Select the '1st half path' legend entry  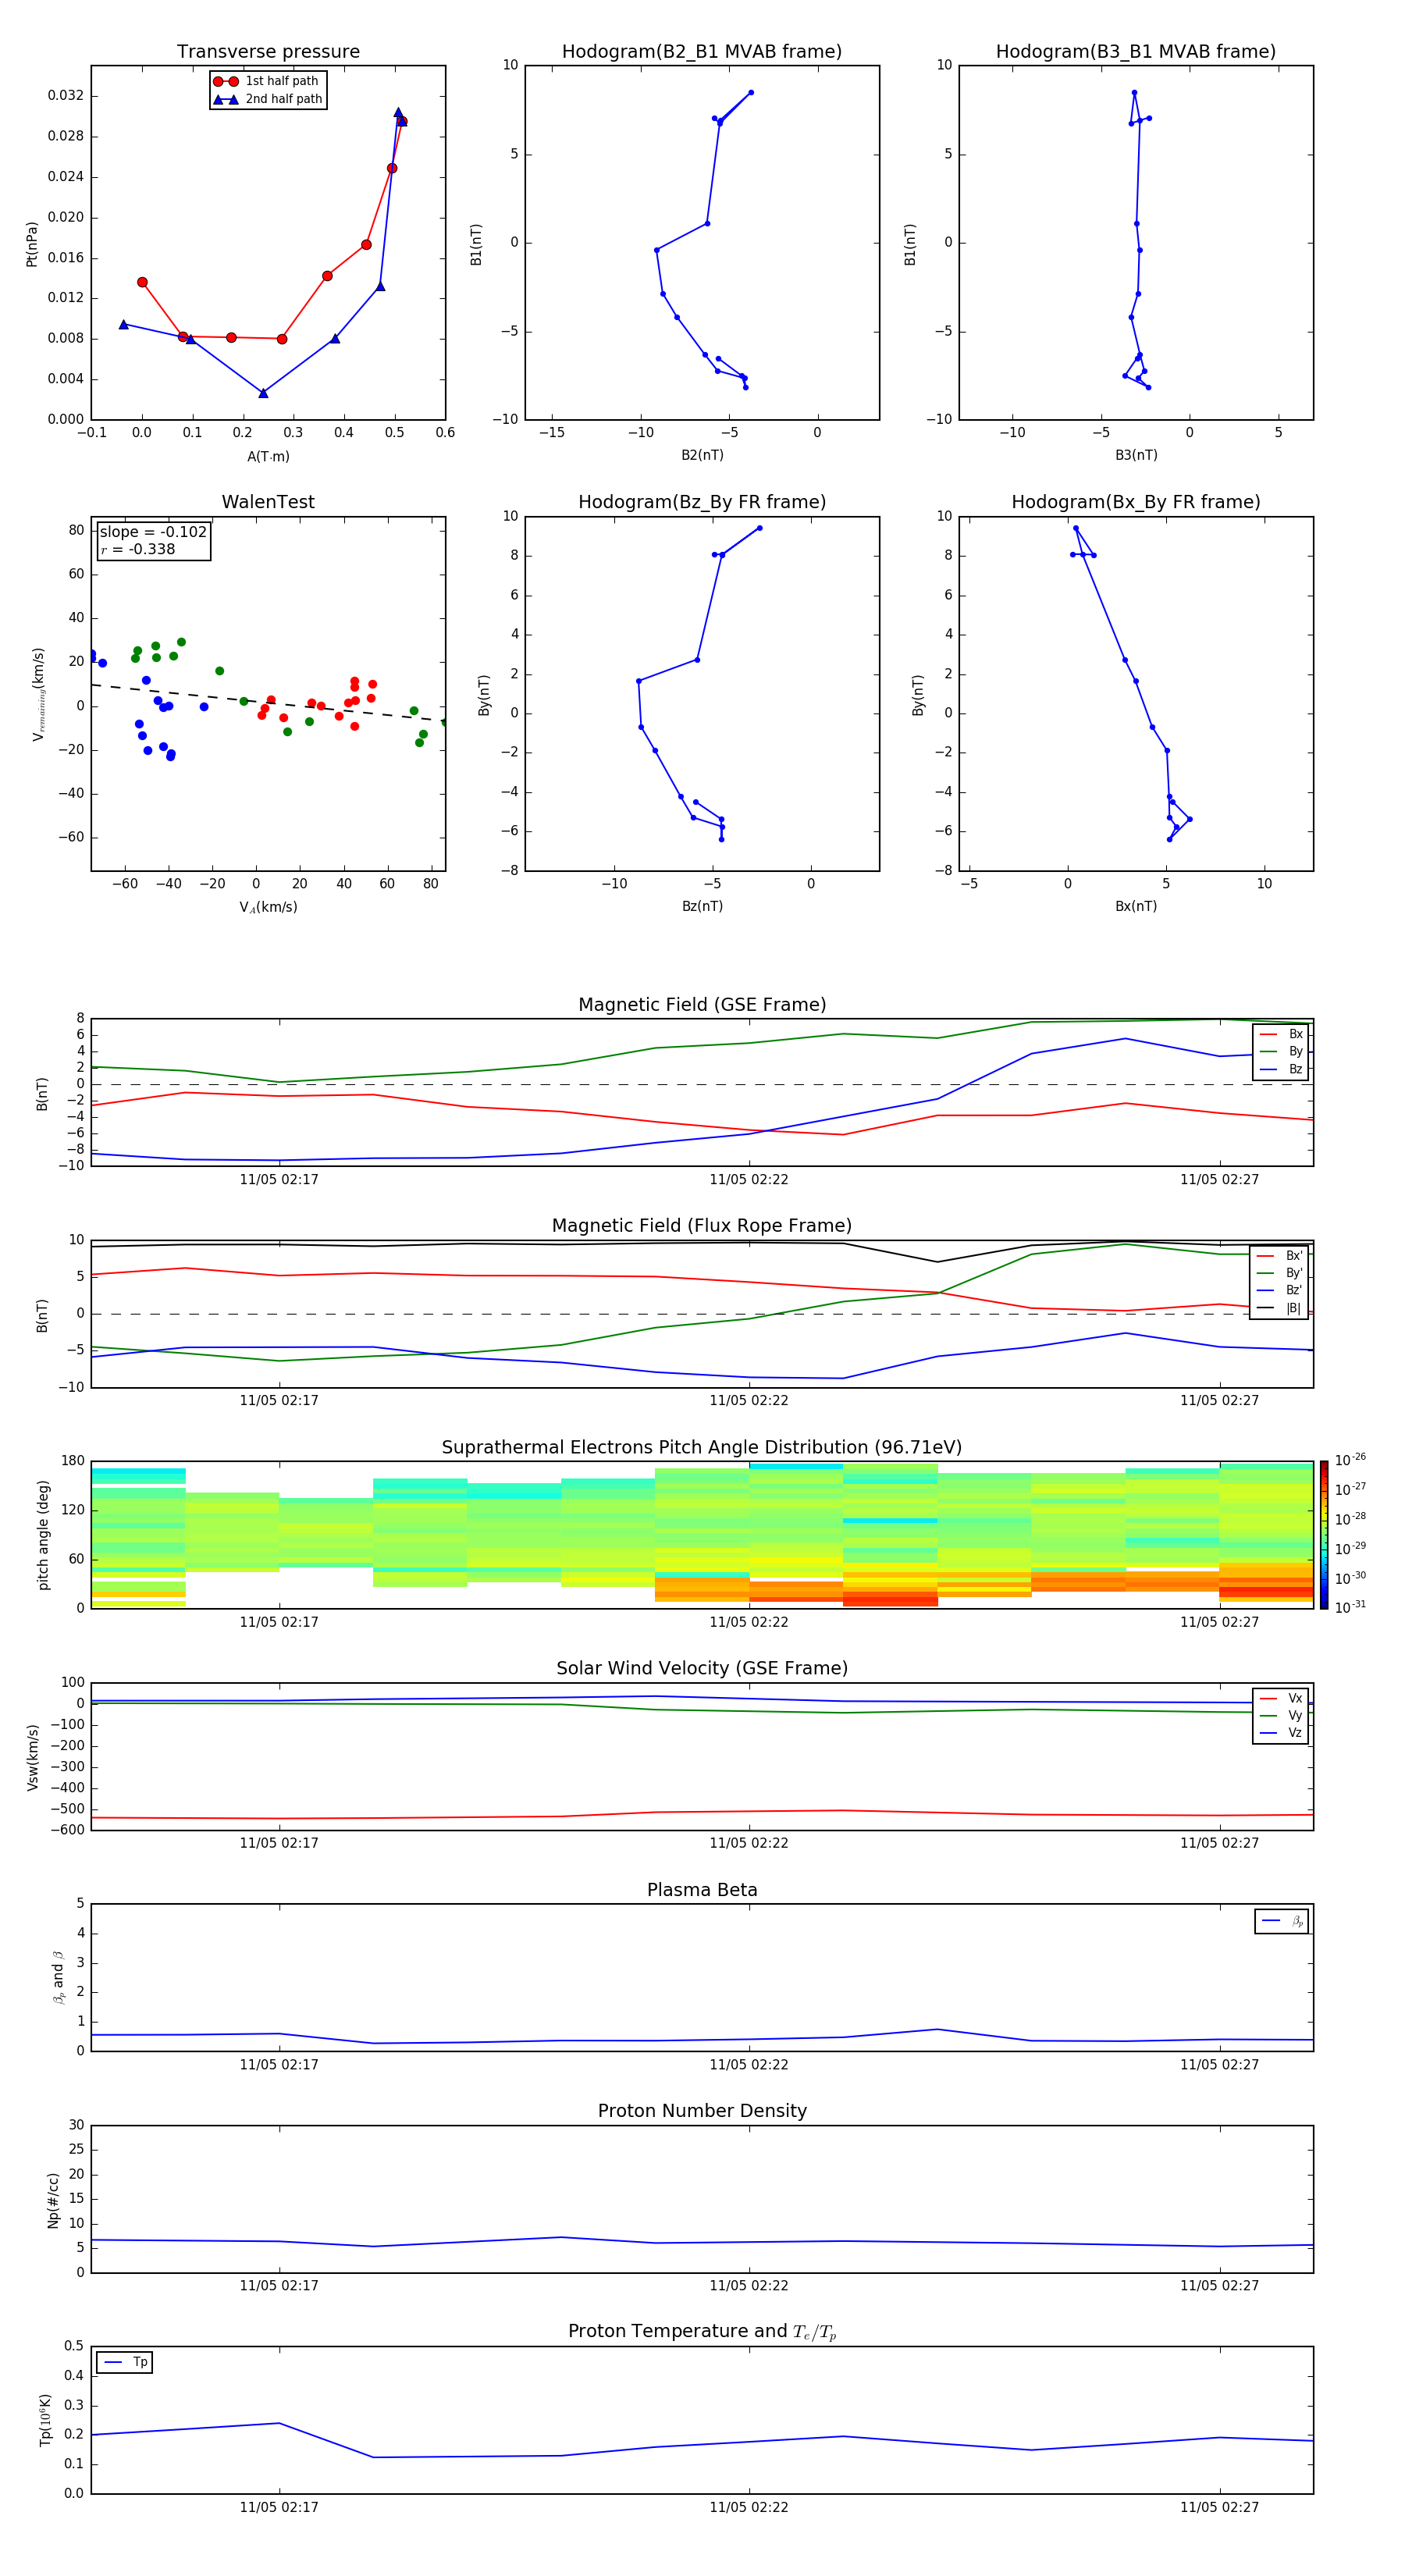(x=267, y=81)
